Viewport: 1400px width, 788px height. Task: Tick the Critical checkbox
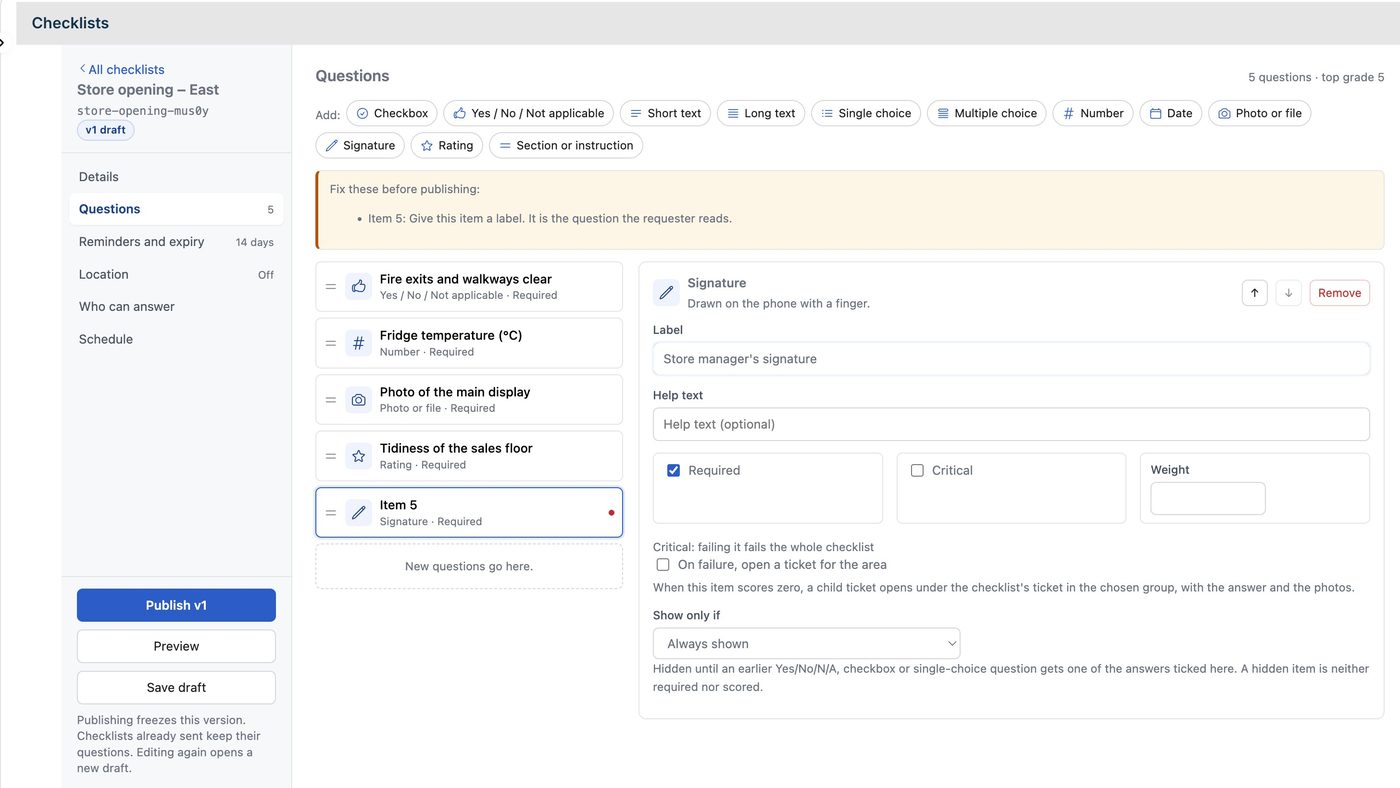click(917, 470)
